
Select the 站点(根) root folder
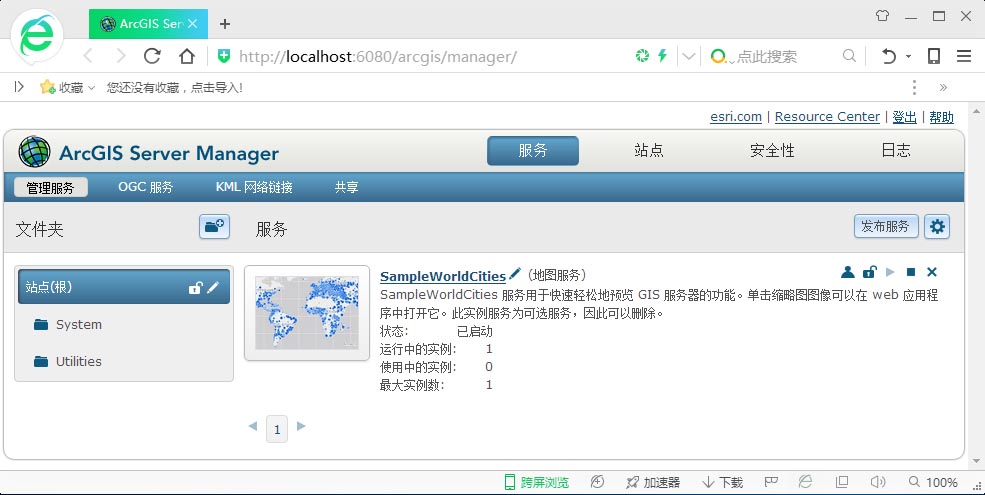point(124,287)
